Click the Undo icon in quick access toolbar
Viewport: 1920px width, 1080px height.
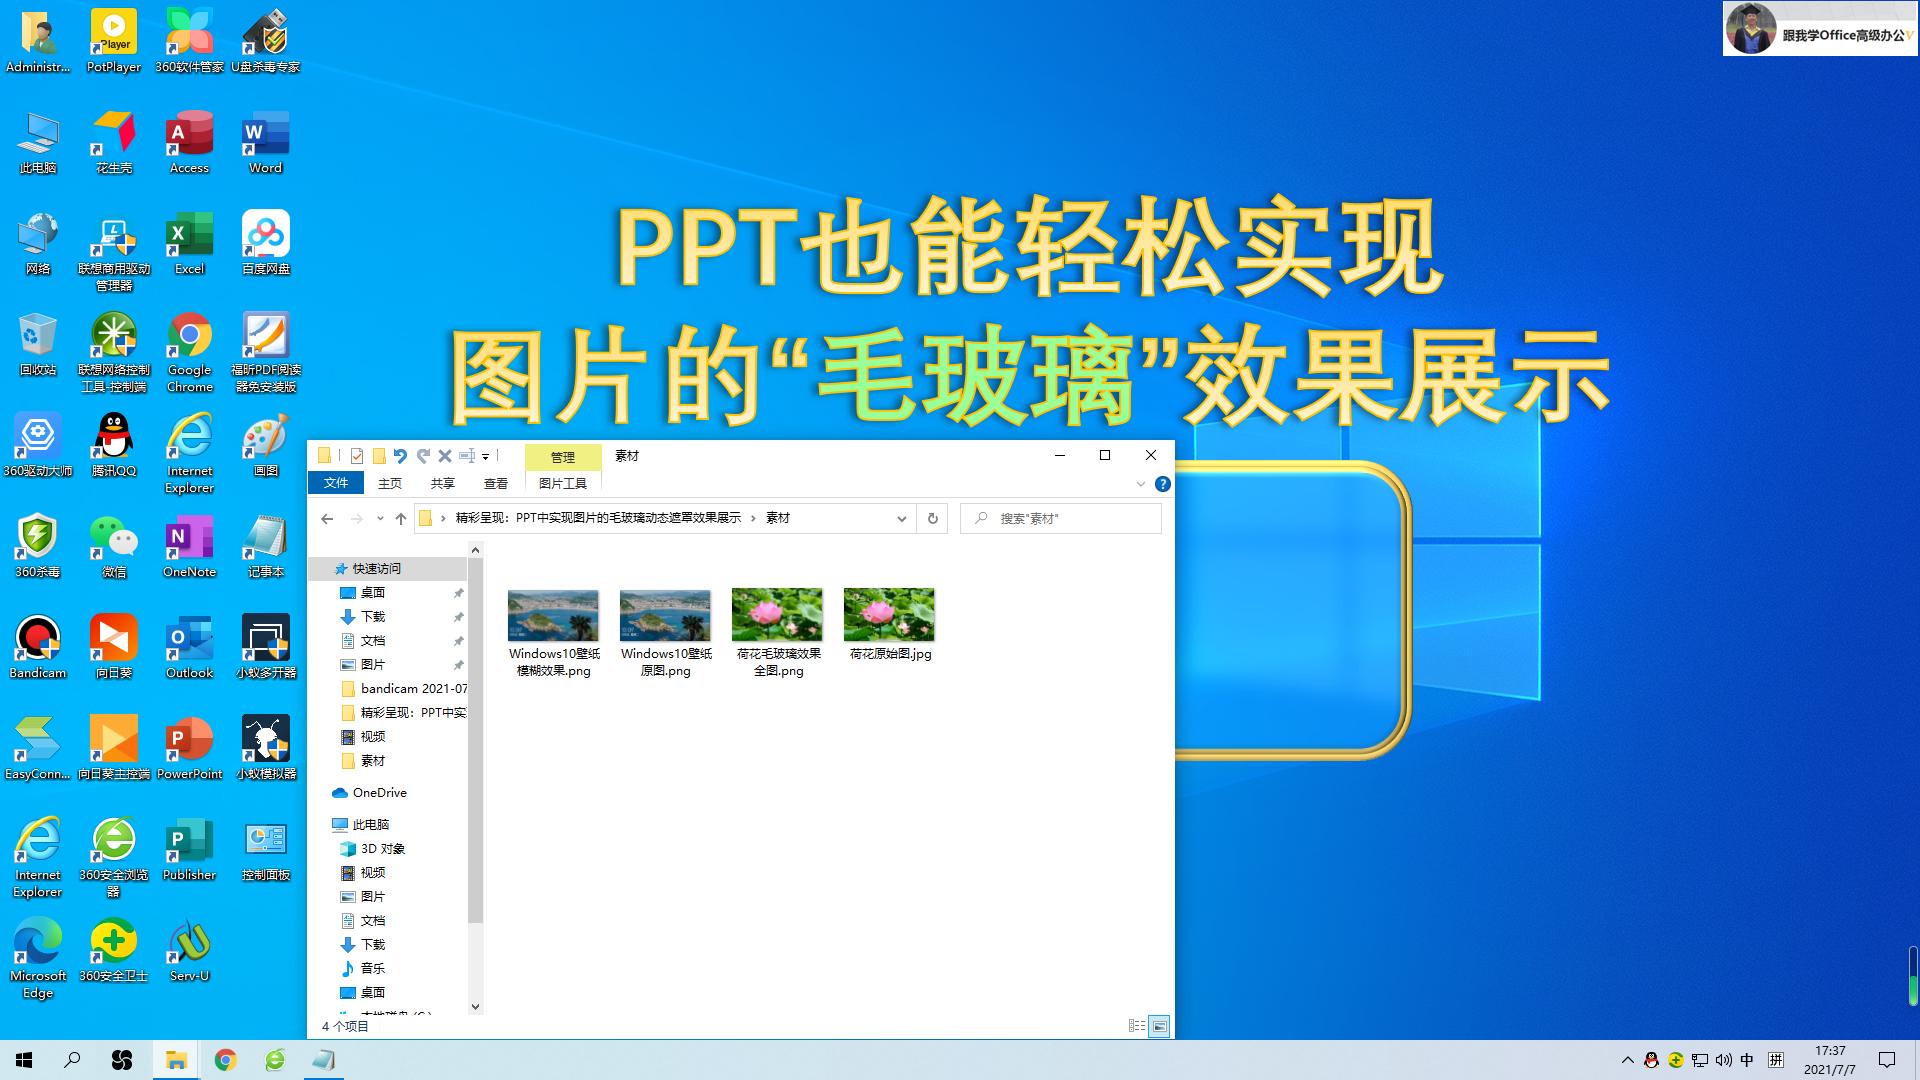point(401,456)
